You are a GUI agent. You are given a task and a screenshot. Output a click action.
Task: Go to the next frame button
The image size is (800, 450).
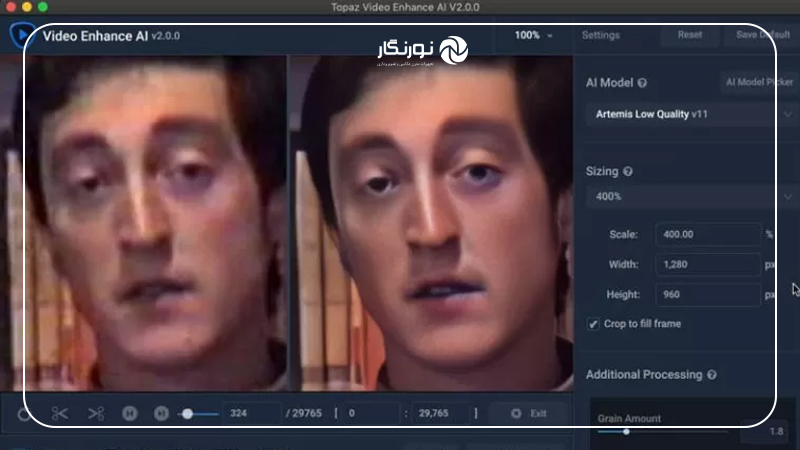coord(161,413)
